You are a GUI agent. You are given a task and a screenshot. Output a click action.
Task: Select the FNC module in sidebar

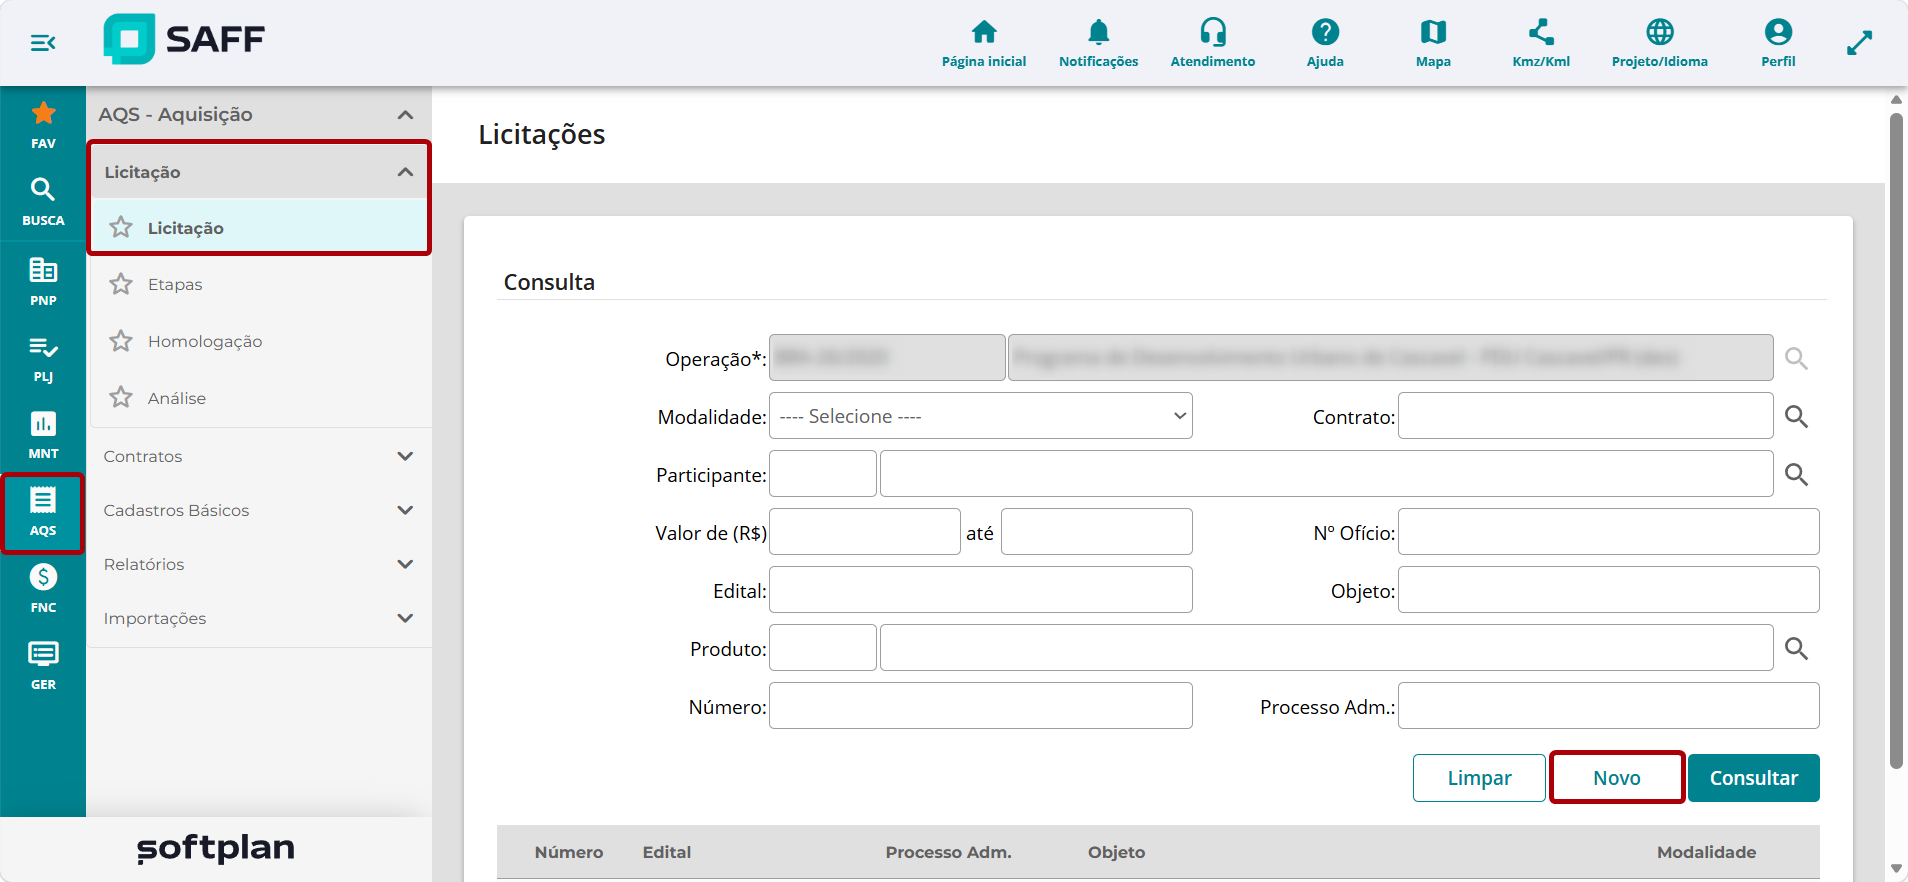[43, 588]
